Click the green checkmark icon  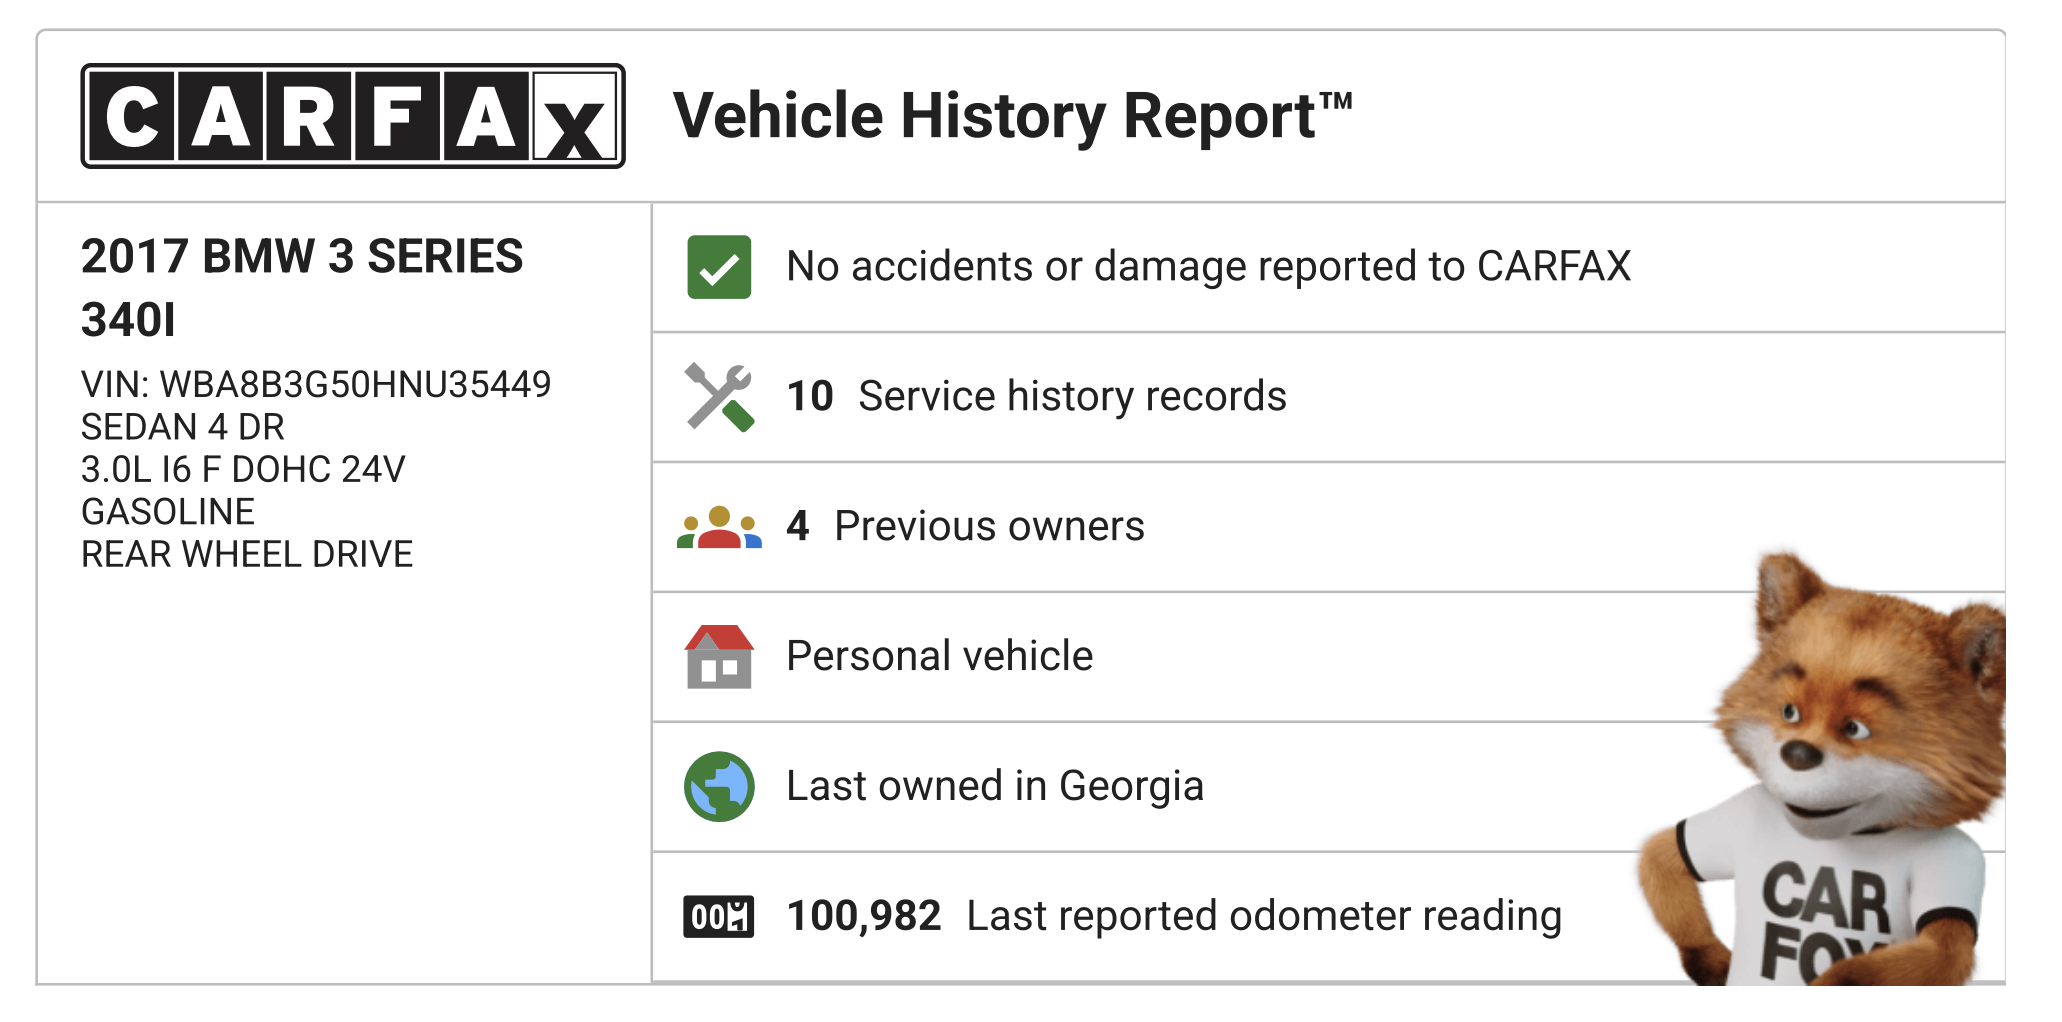pos(719,267)
